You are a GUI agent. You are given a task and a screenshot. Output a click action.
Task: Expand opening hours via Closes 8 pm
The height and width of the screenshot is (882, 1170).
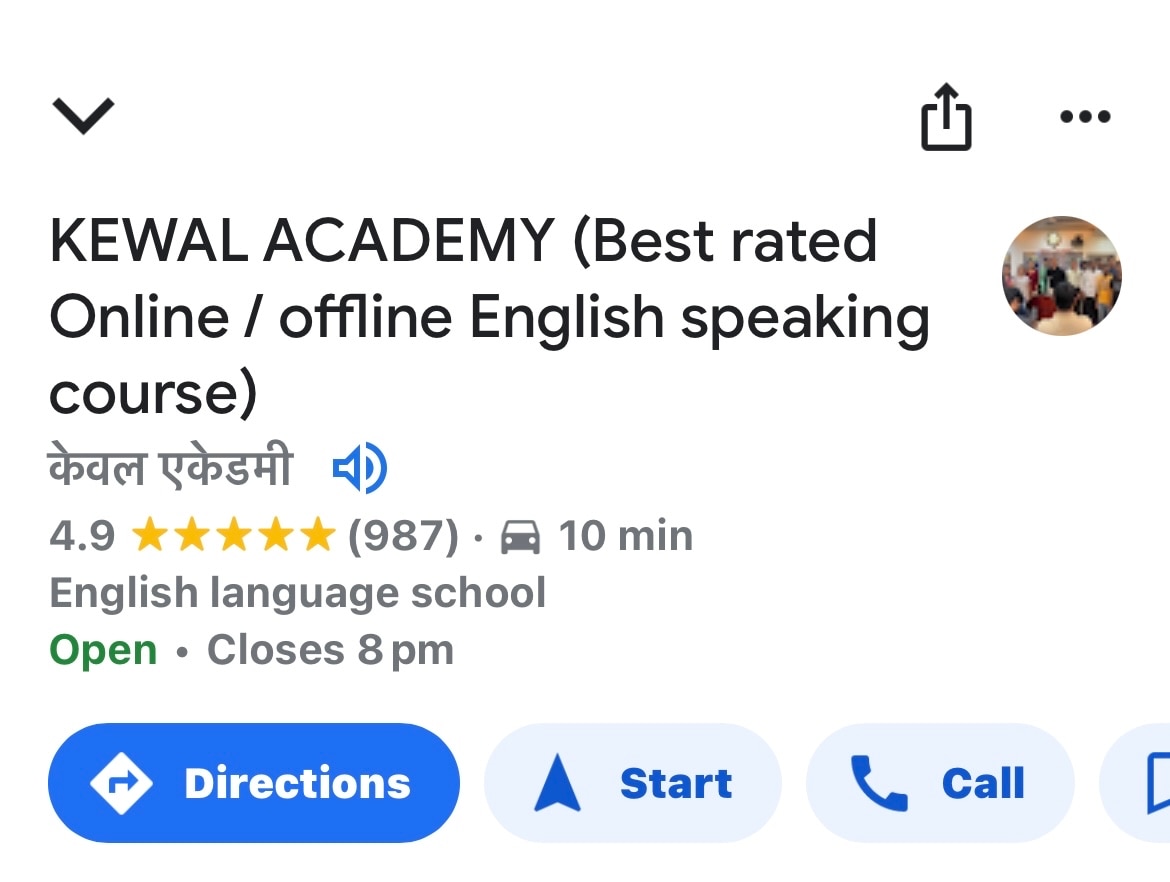pos(330,651)
